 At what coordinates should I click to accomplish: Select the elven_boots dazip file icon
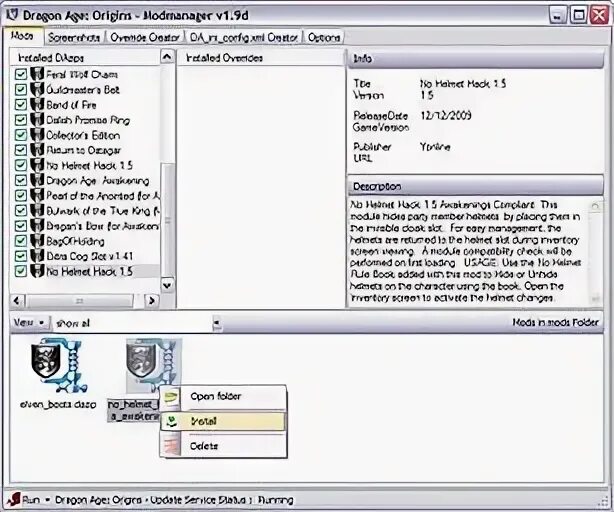(x=59, y=365)
